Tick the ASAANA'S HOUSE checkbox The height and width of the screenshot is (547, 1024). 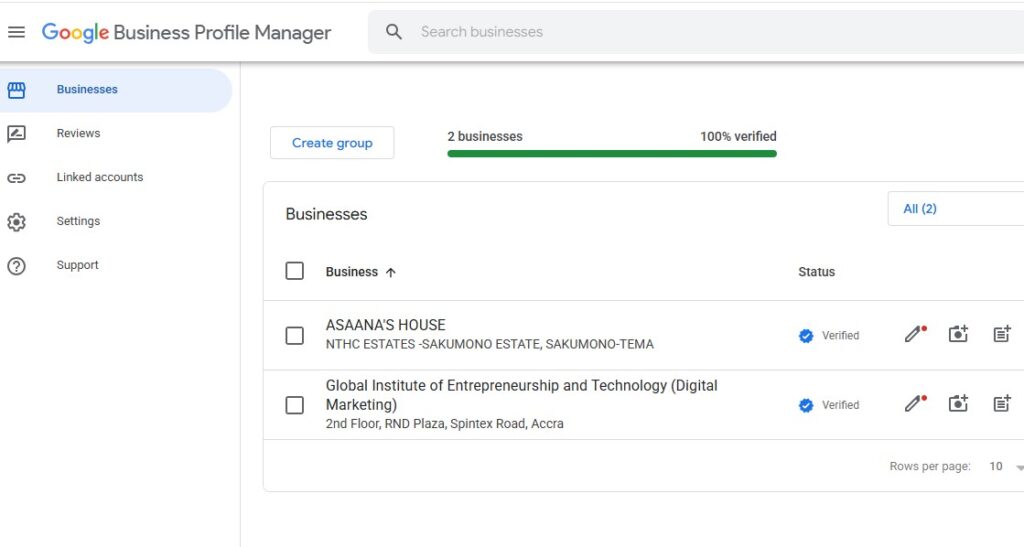pyautogui.click(x=295, y=336)
